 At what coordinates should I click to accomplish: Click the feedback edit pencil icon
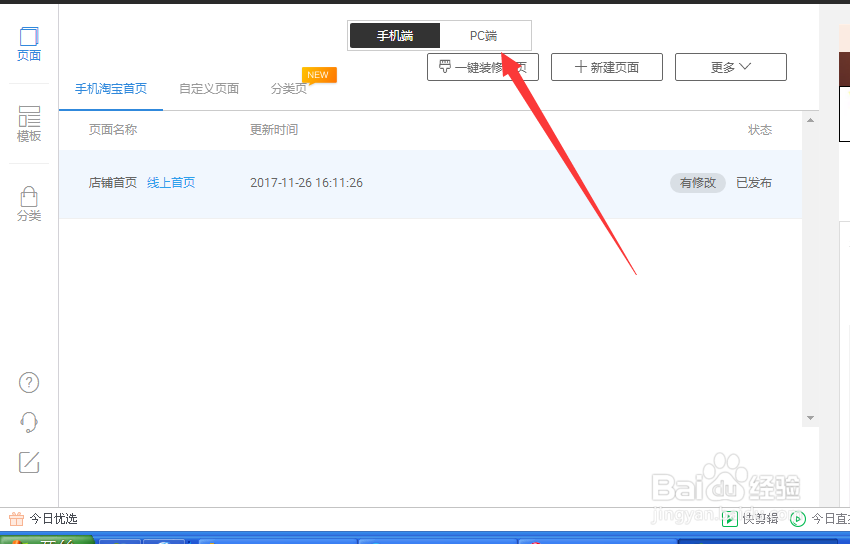coord(29,462)
